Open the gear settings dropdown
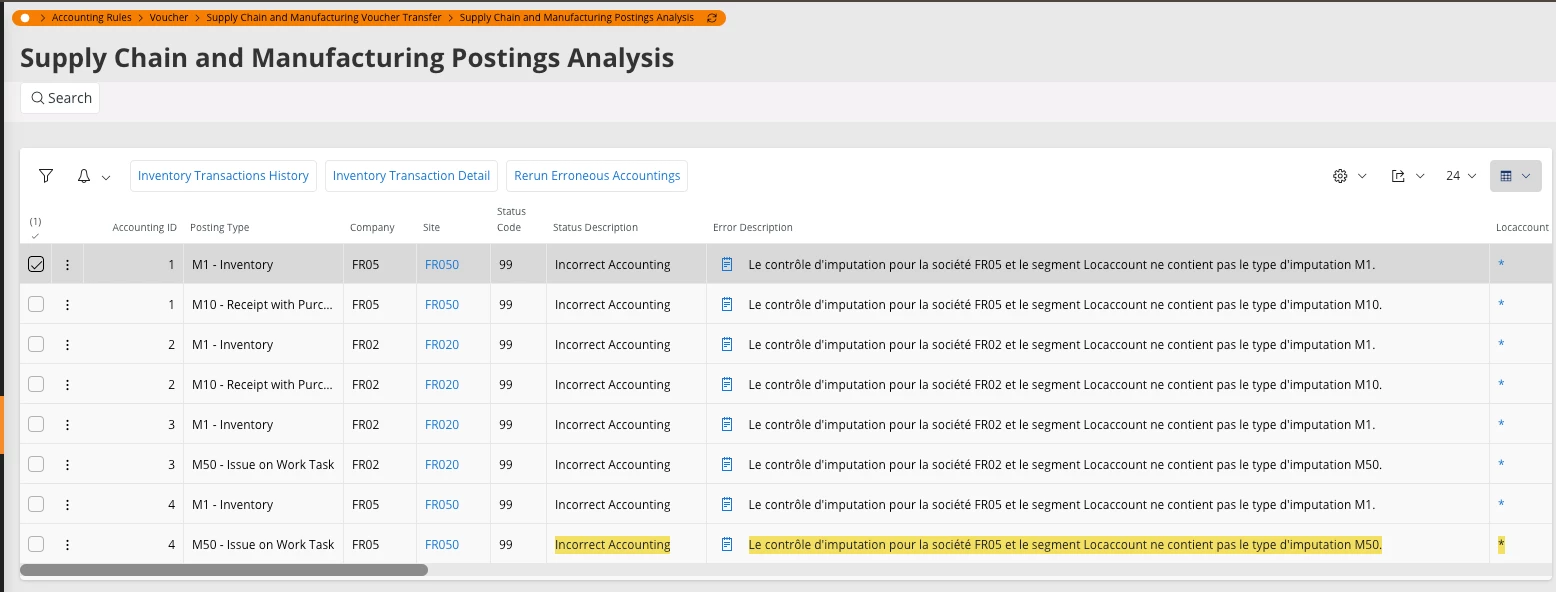1556x592 pixels. (1349, 176)
